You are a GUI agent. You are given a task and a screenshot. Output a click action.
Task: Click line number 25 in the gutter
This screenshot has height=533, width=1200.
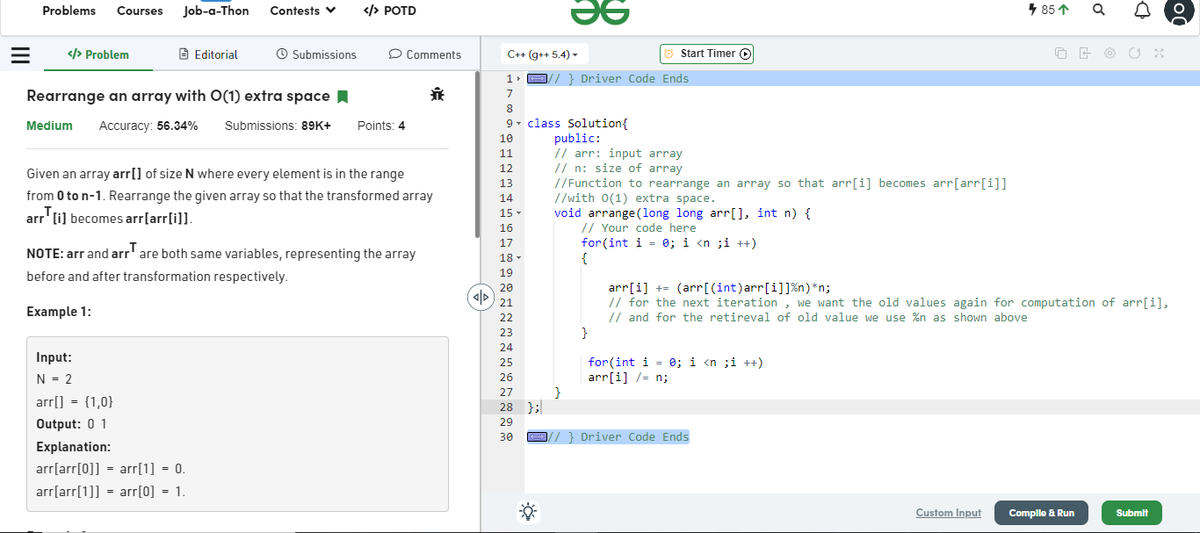tap(505, 362)
